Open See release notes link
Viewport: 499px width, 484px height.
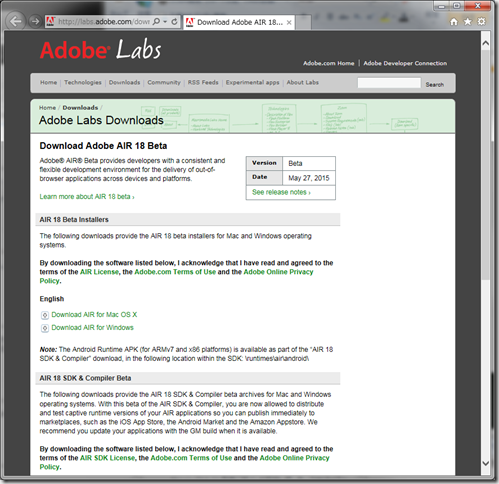[x=281, y=192]
